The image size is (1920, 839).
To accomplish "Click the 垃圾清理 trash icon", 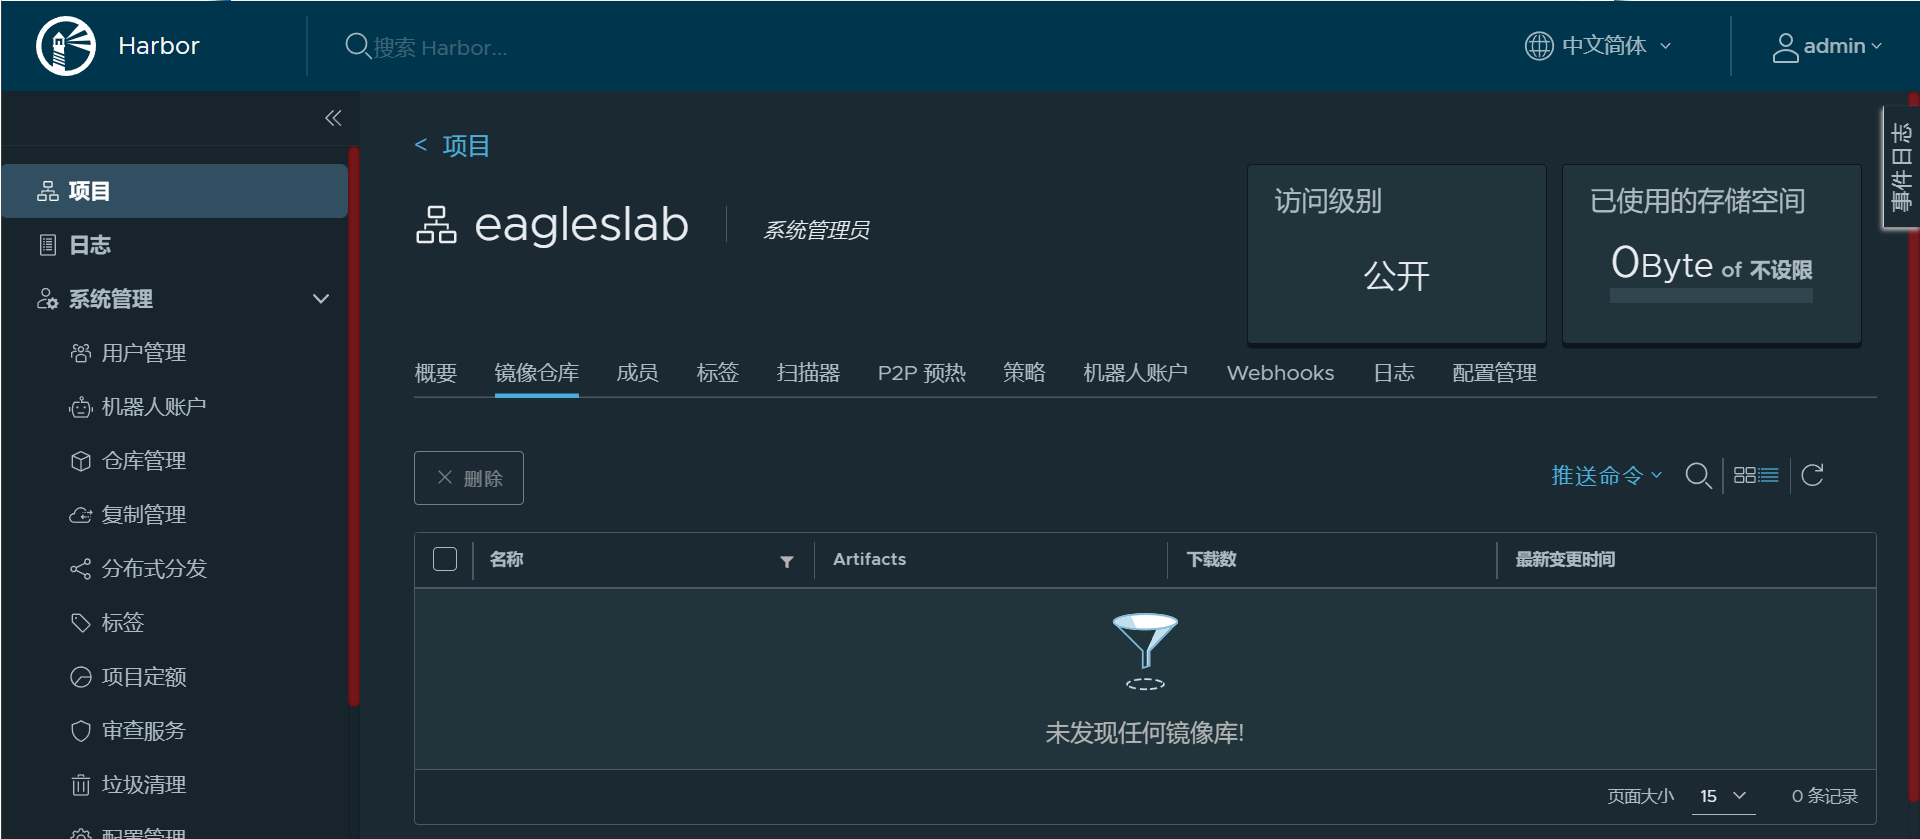I will (81, 785).
